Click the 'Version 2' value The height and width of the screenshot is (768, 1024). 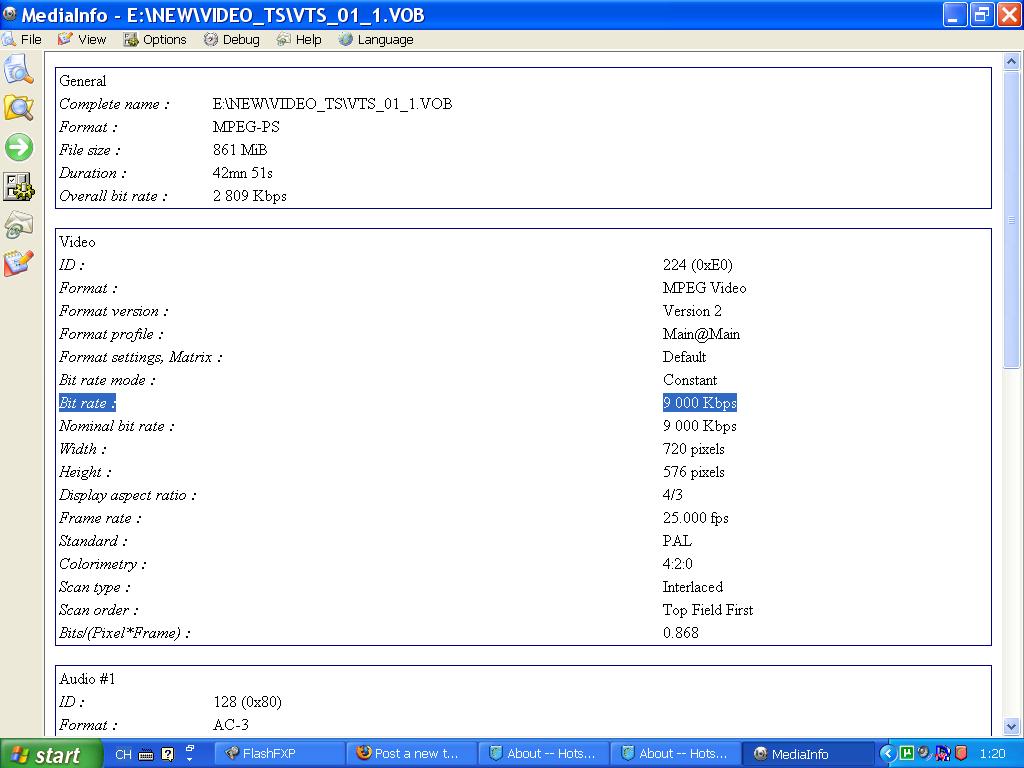click(692, 311)
